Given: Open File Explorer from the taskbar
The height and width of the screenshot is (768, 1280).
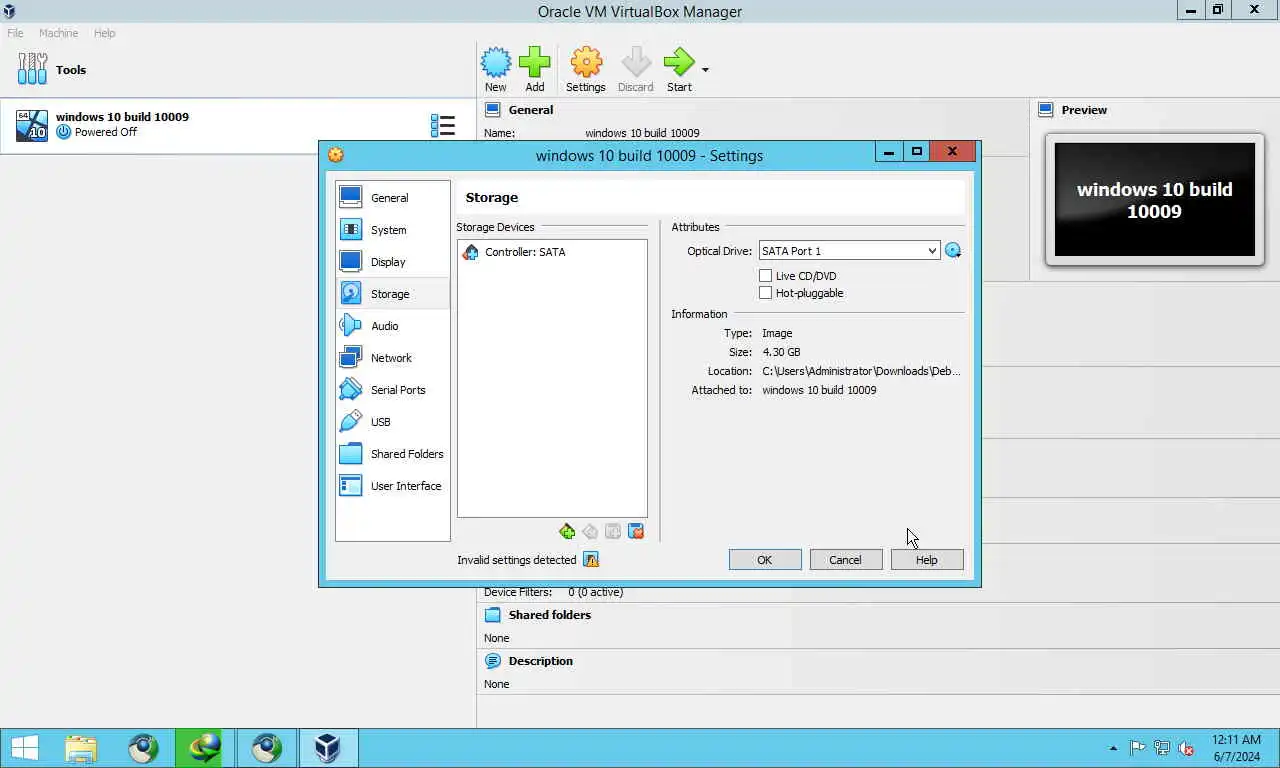Looking at the screenshot, I should click(81, 748).
